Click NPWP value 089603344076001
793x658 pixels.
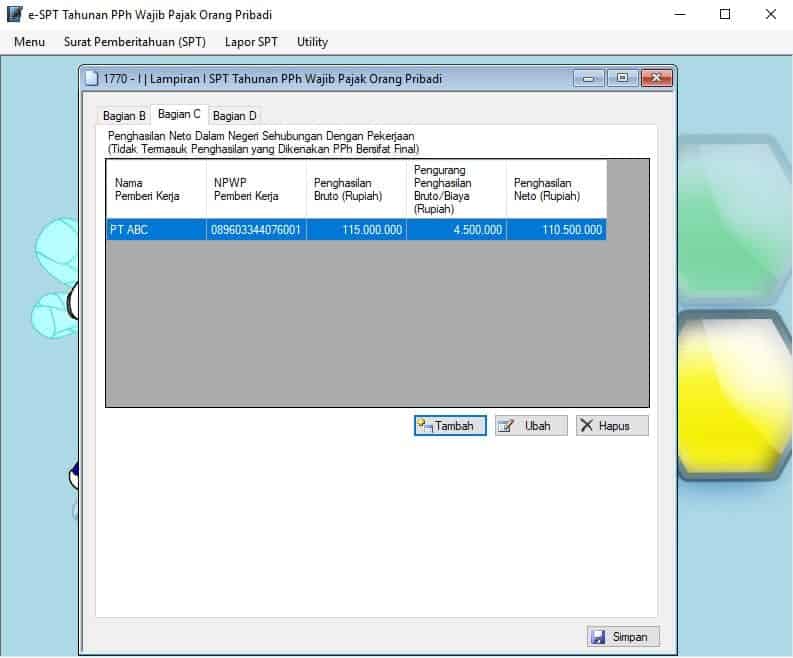(x=255, y=230)
